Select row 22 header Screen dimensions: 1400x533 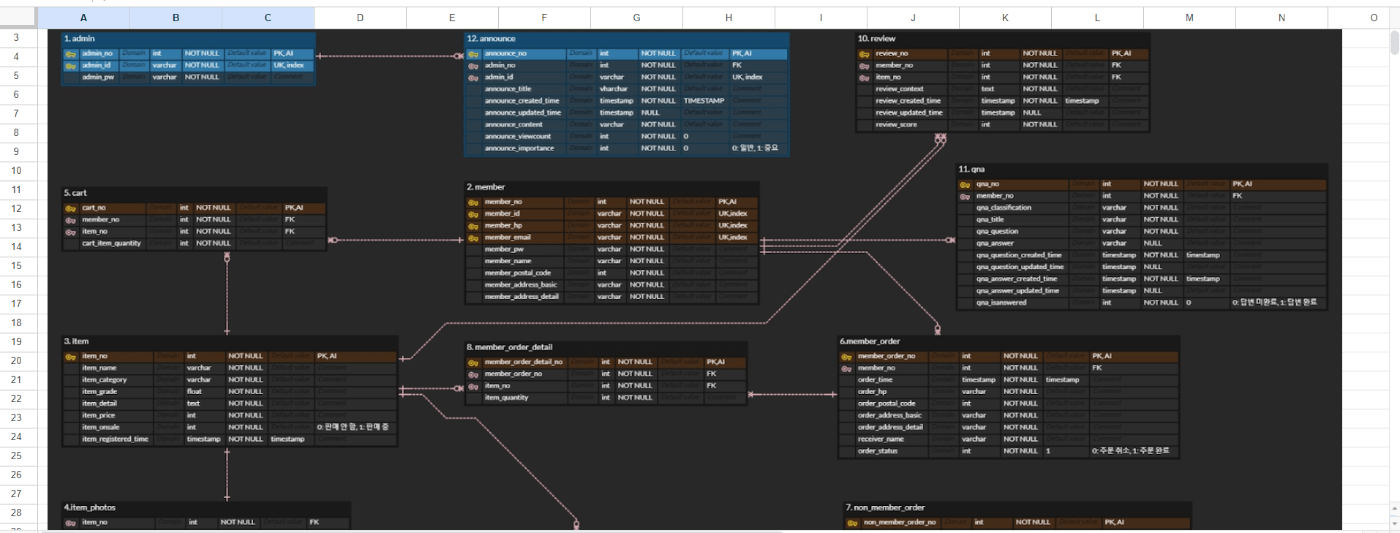click(x=18, y=399)
